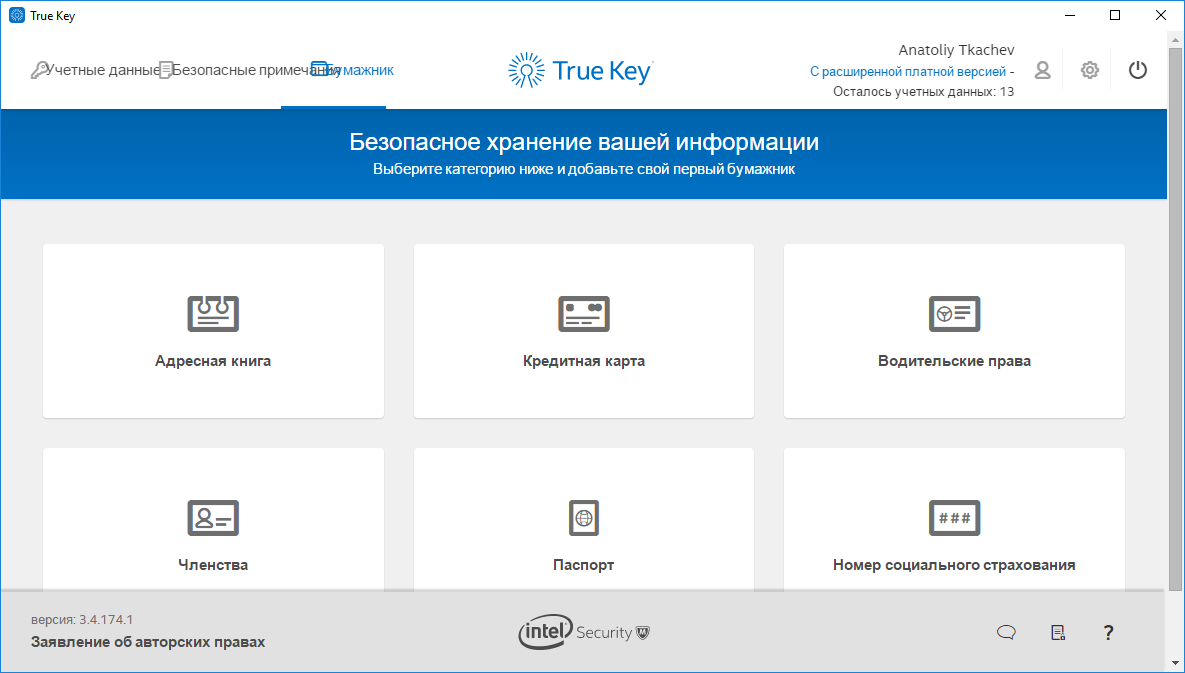Click the device/notes icon in footer
The image size is (1185, 673).
click(x=1057, y=632)
